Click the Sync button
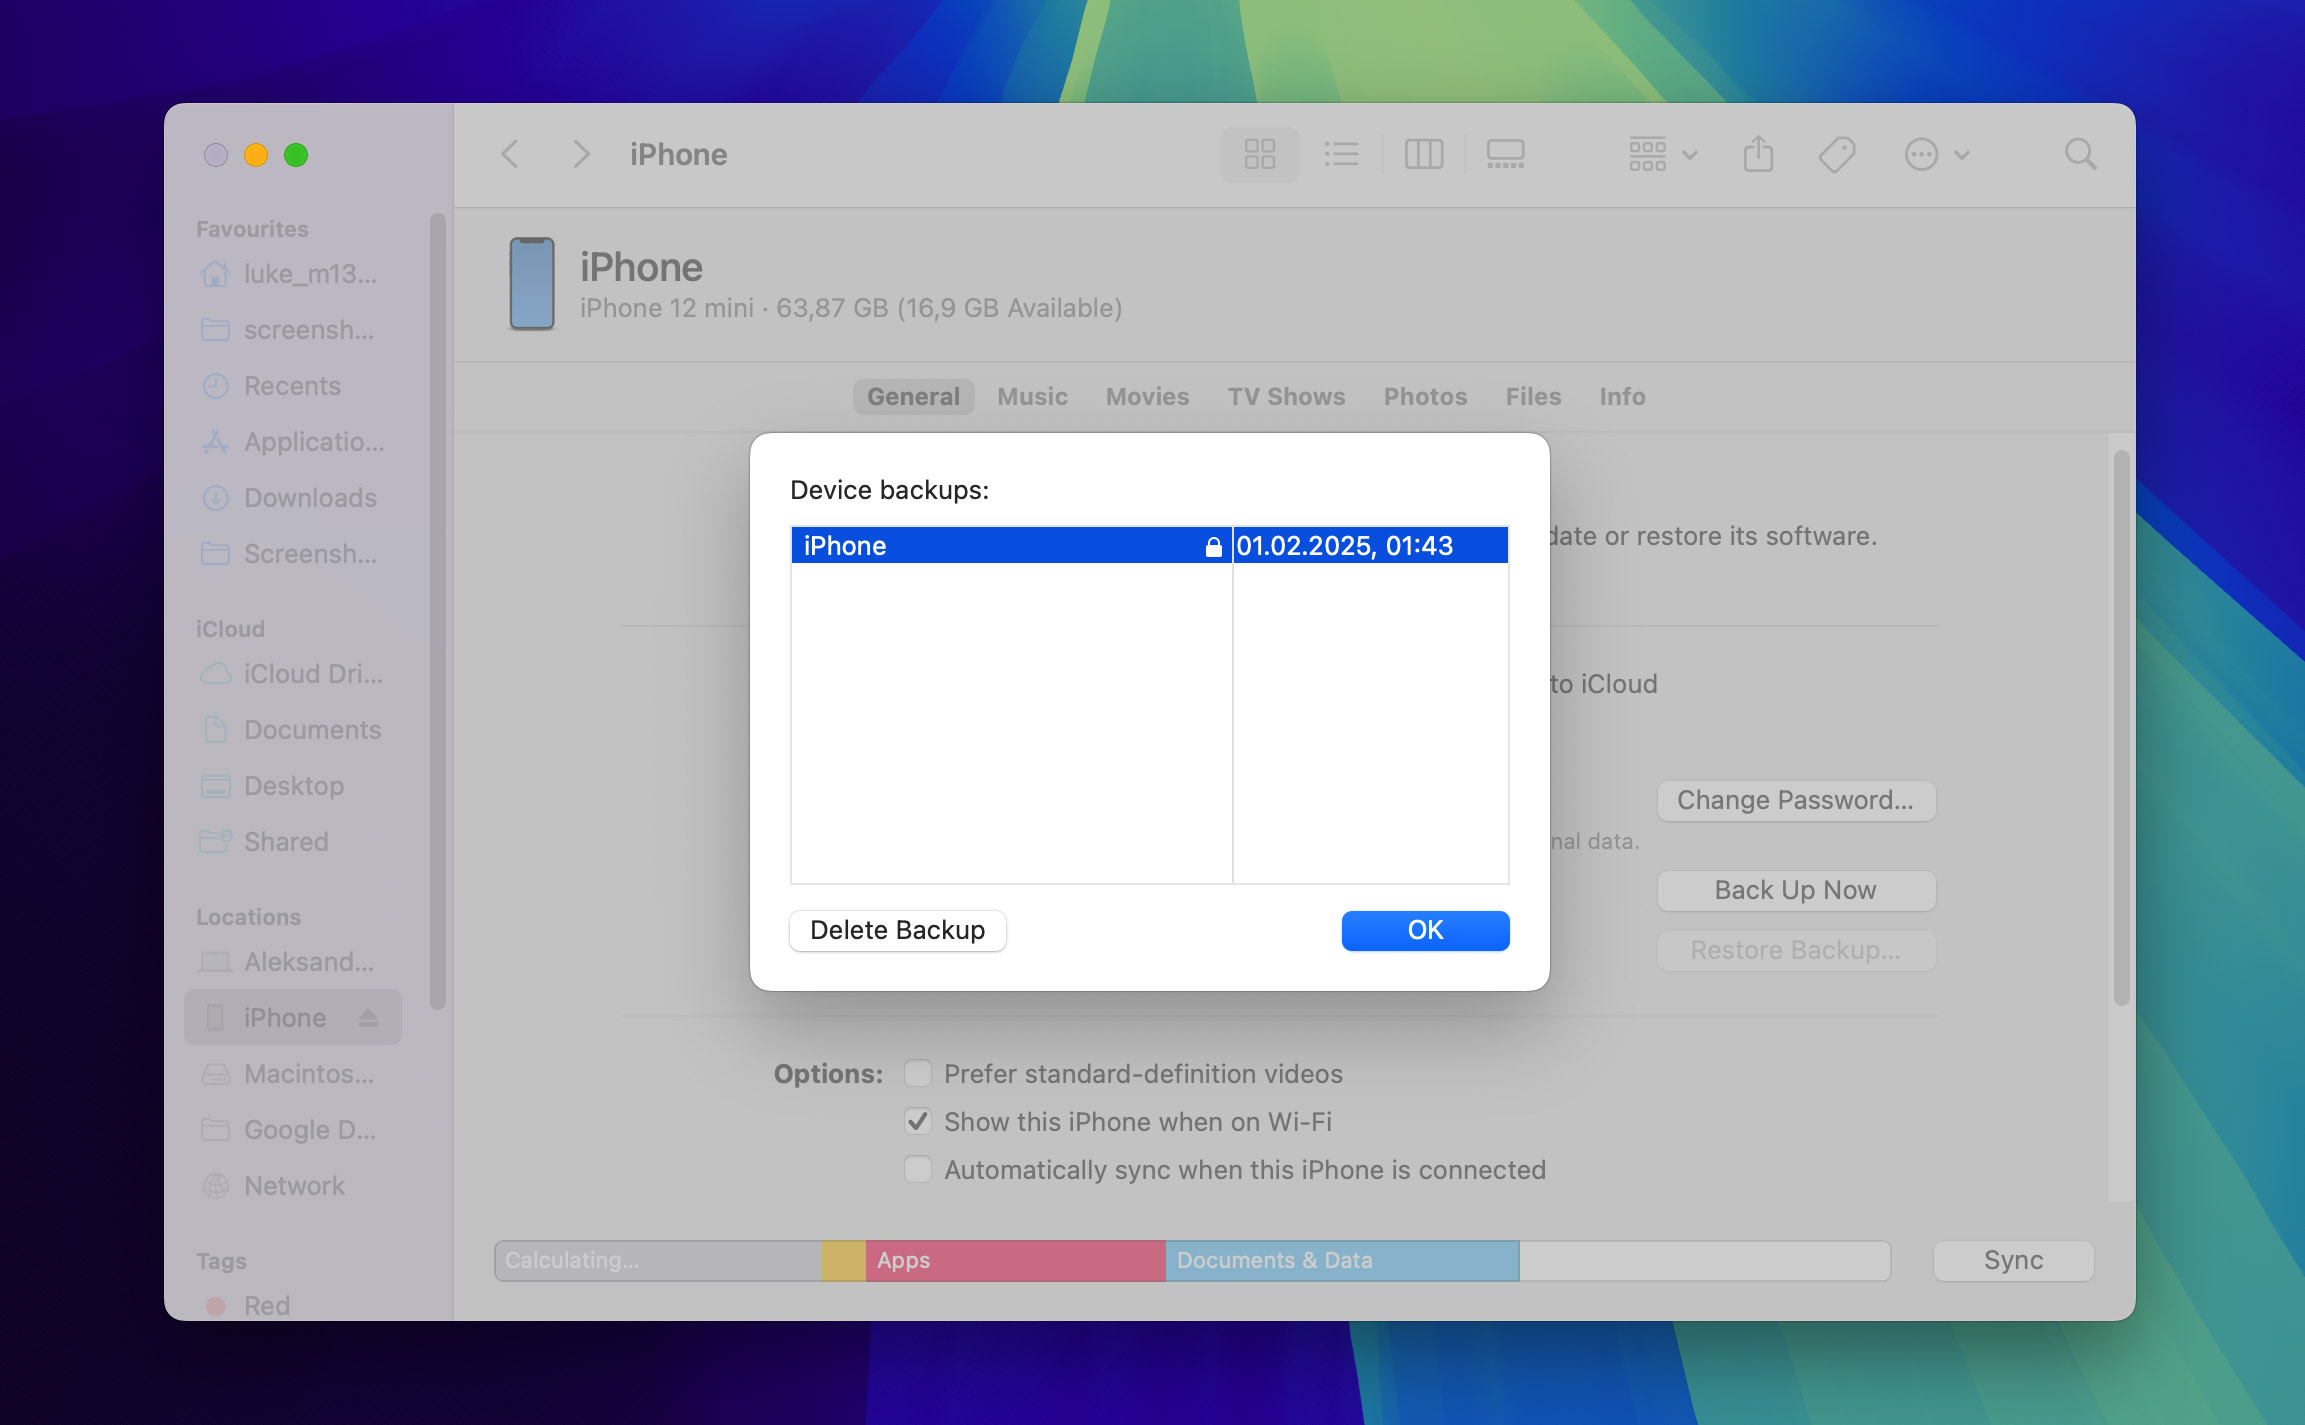 point(2013,1261)
